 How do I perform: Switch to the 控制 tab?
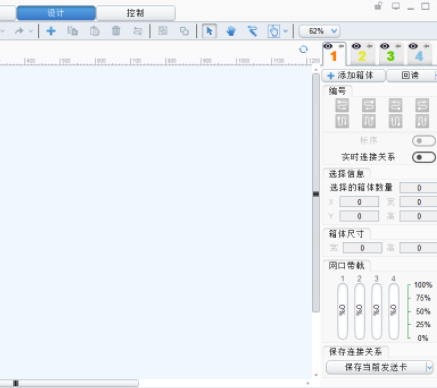135,13
